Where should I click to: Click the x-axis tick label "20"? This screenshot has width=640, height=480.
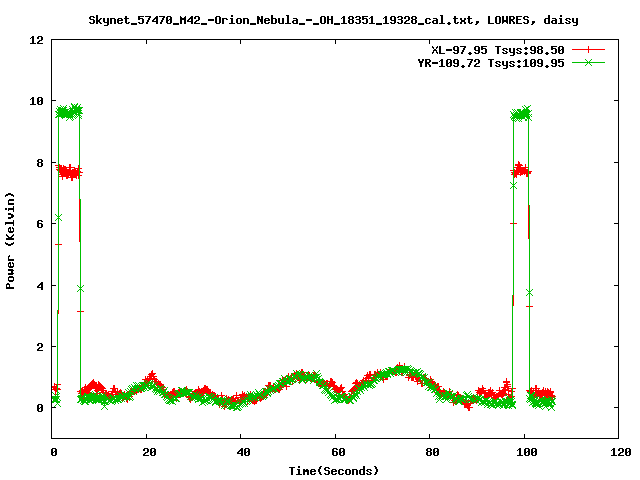[149, 452]
